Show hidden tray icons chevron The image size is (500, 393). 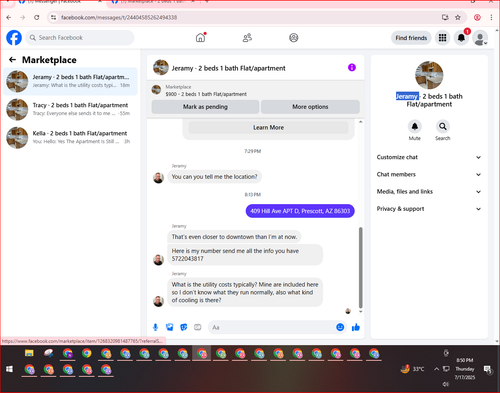tap(436, 369)
